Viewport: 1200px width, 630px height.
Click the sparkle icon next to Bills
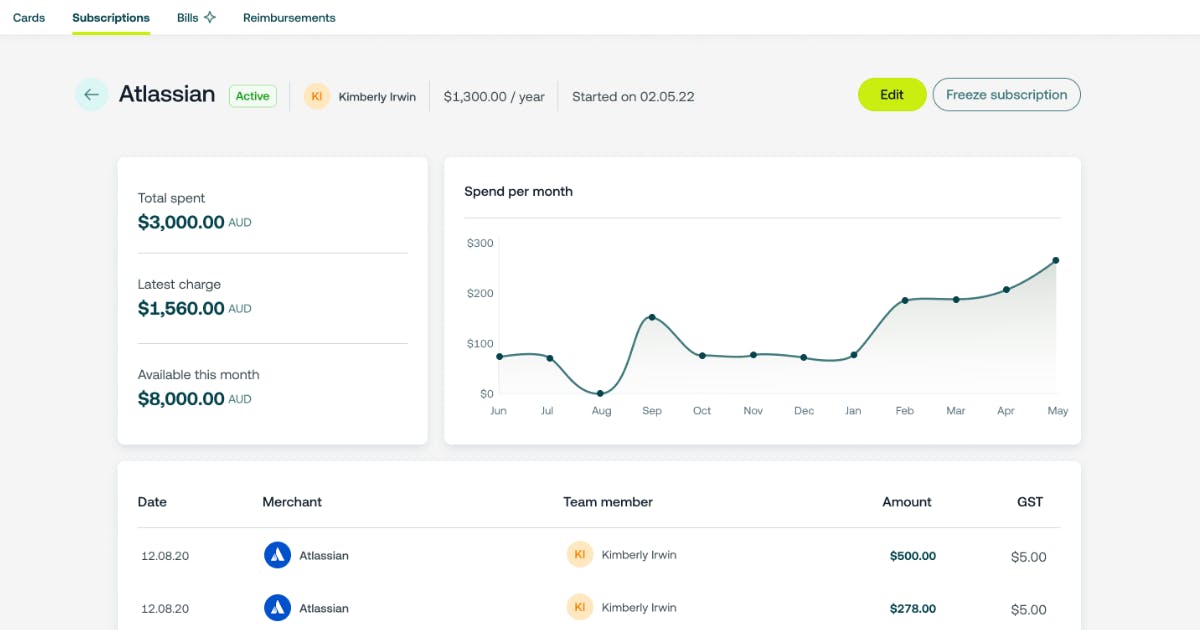pos(211,16)
